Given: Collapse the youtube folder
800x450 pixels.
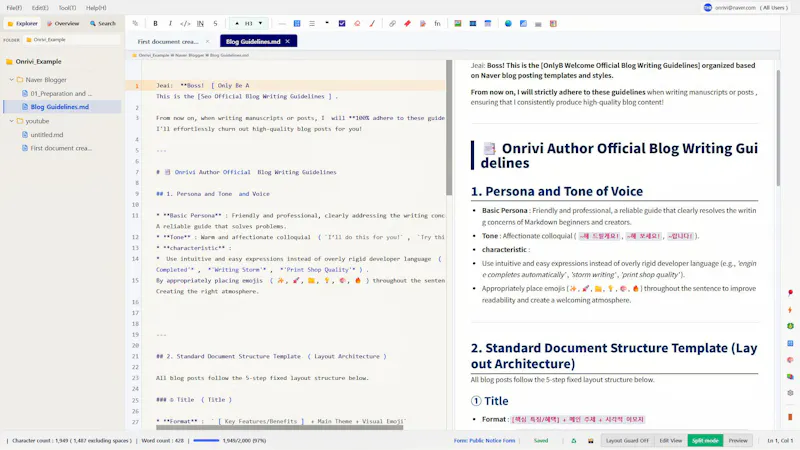Looking at the screenshot, I should (x=11, y=121).
